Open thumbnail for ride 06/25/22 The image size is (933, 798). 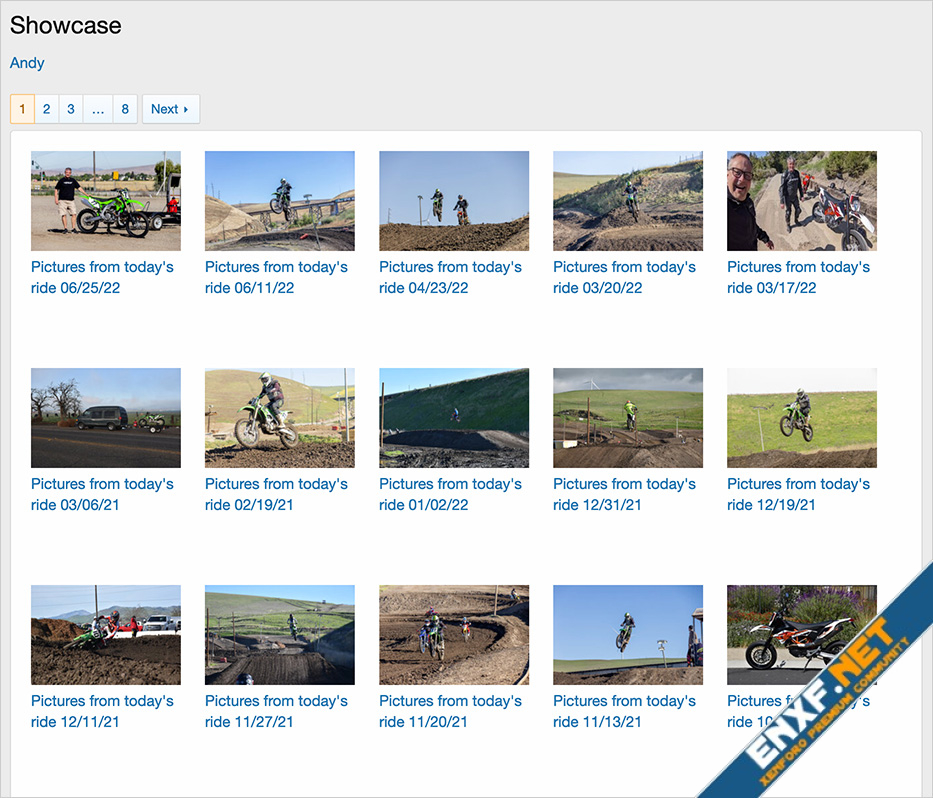pyautogui.click(x=106, y=201)
